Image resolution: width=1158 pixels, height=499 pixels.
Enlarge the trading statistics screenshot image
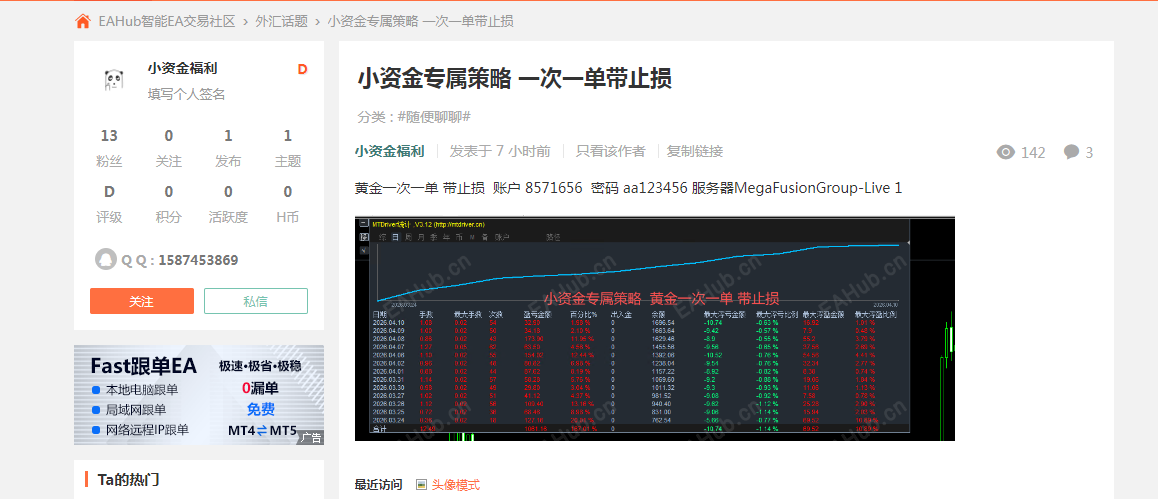tap(654, 328)
